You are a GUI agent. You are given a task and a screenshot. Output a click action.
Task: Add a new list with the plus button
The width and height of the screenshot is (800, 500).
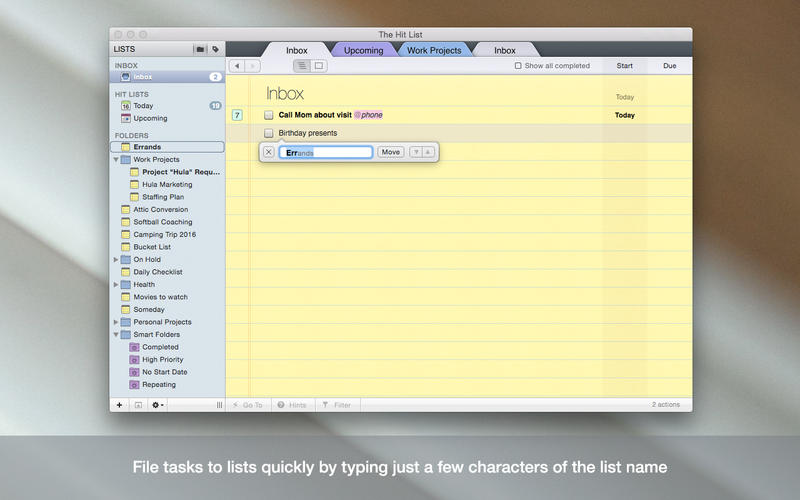click(x=119, y=405)
